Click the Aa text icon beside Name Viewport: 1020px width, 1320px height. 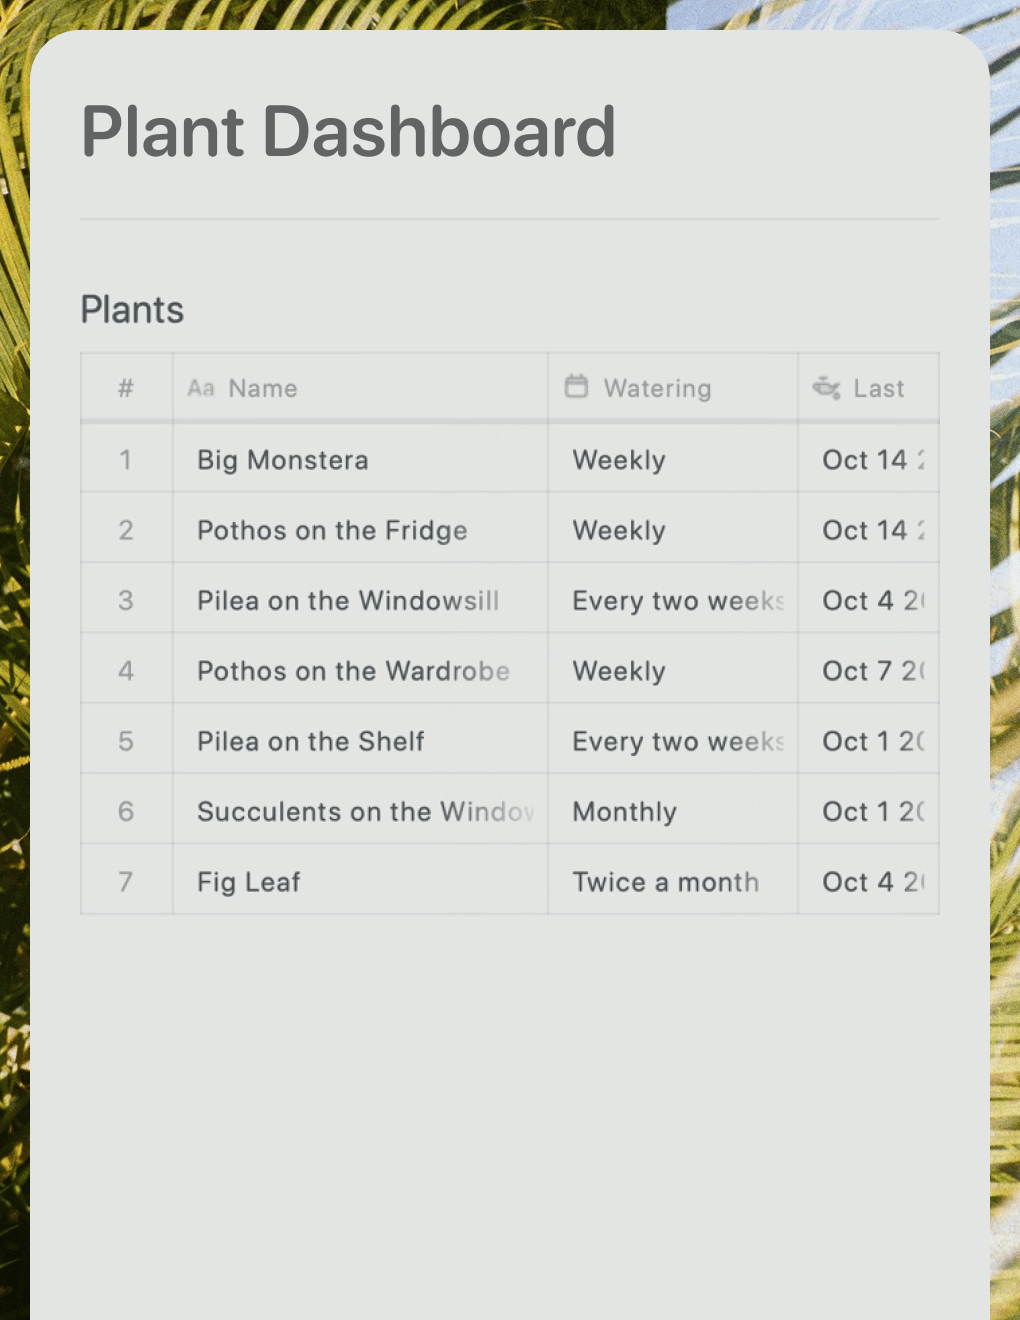coord(202,388)
